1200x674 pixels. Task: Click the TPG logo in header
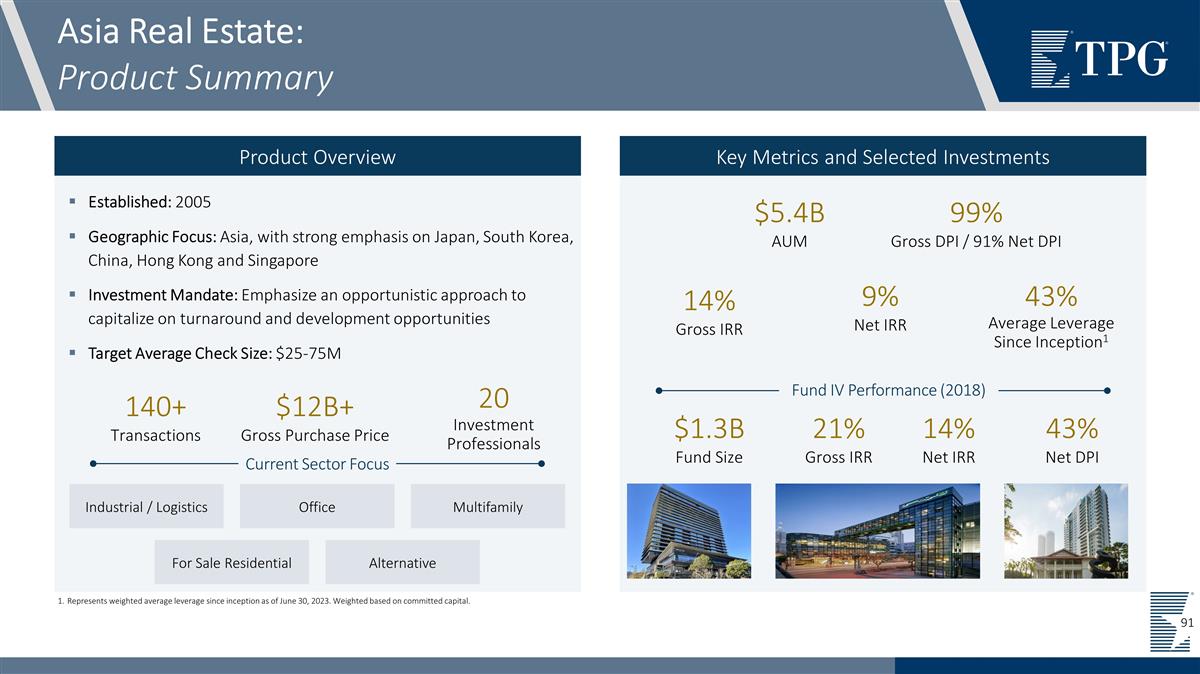click(1098, 57)
